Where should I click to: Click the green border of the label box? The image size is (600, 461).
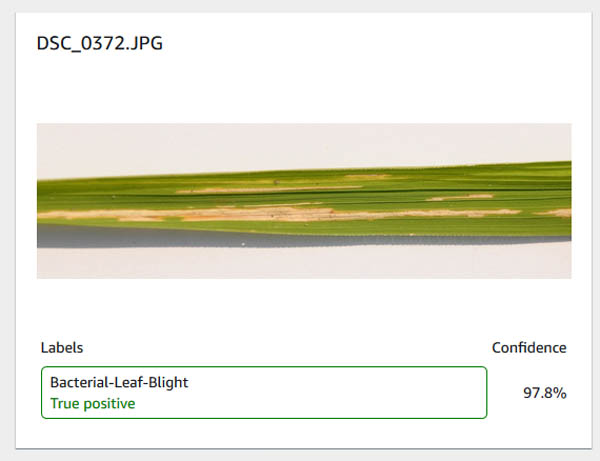point(264,367)
